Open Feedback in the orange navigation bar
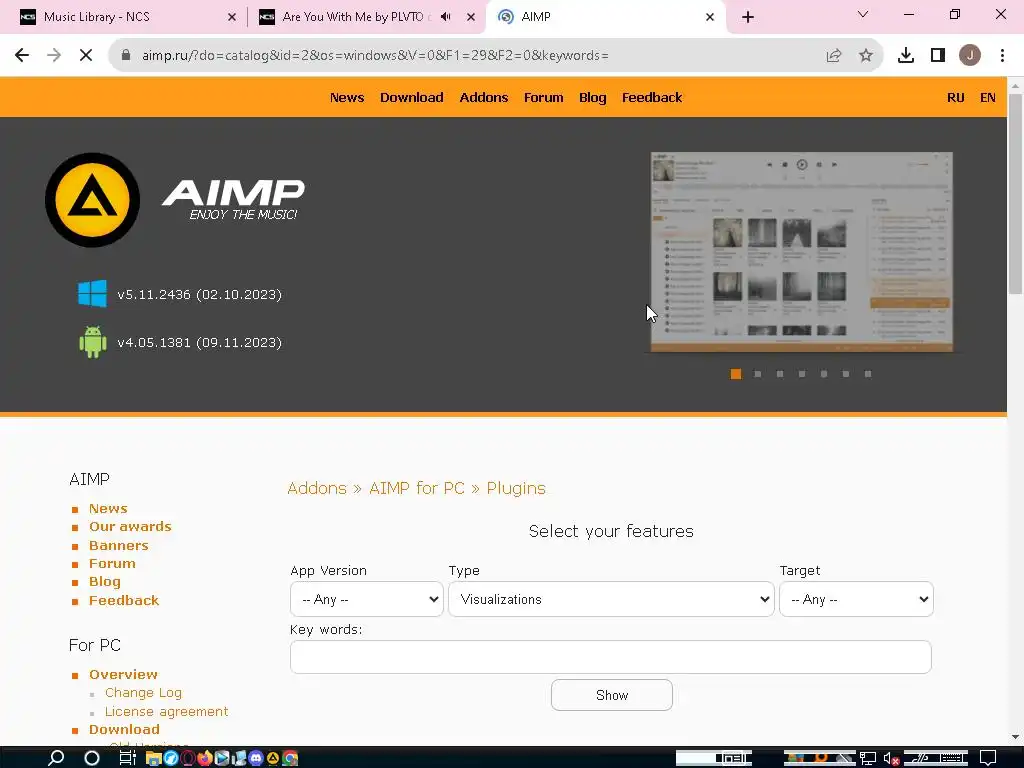The height and width of the screenshot is (768, 1024). pos(652,97)
